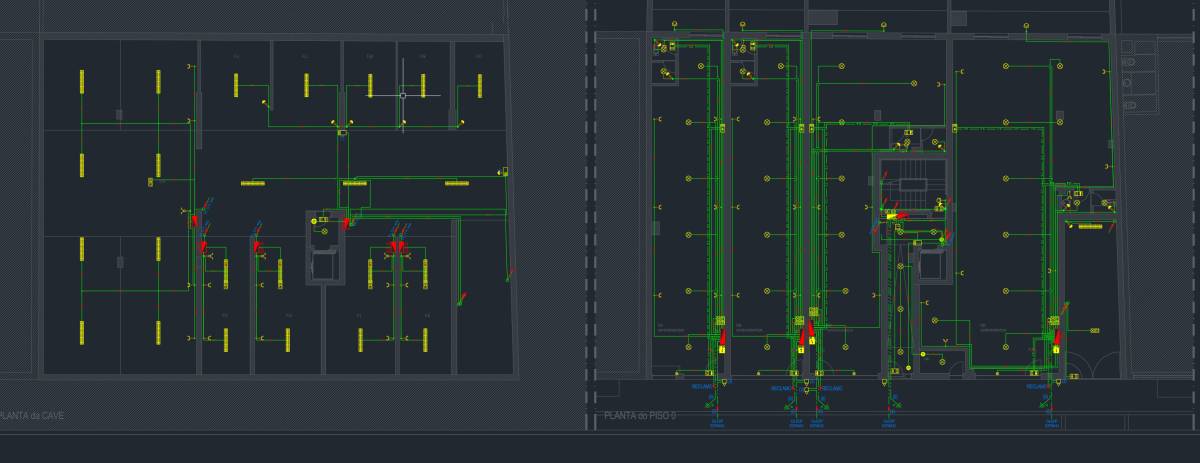Screen dimensions: 1200x463
Task: Select the "PLANTA do PISO 0" title text
Action: [640, 415]
